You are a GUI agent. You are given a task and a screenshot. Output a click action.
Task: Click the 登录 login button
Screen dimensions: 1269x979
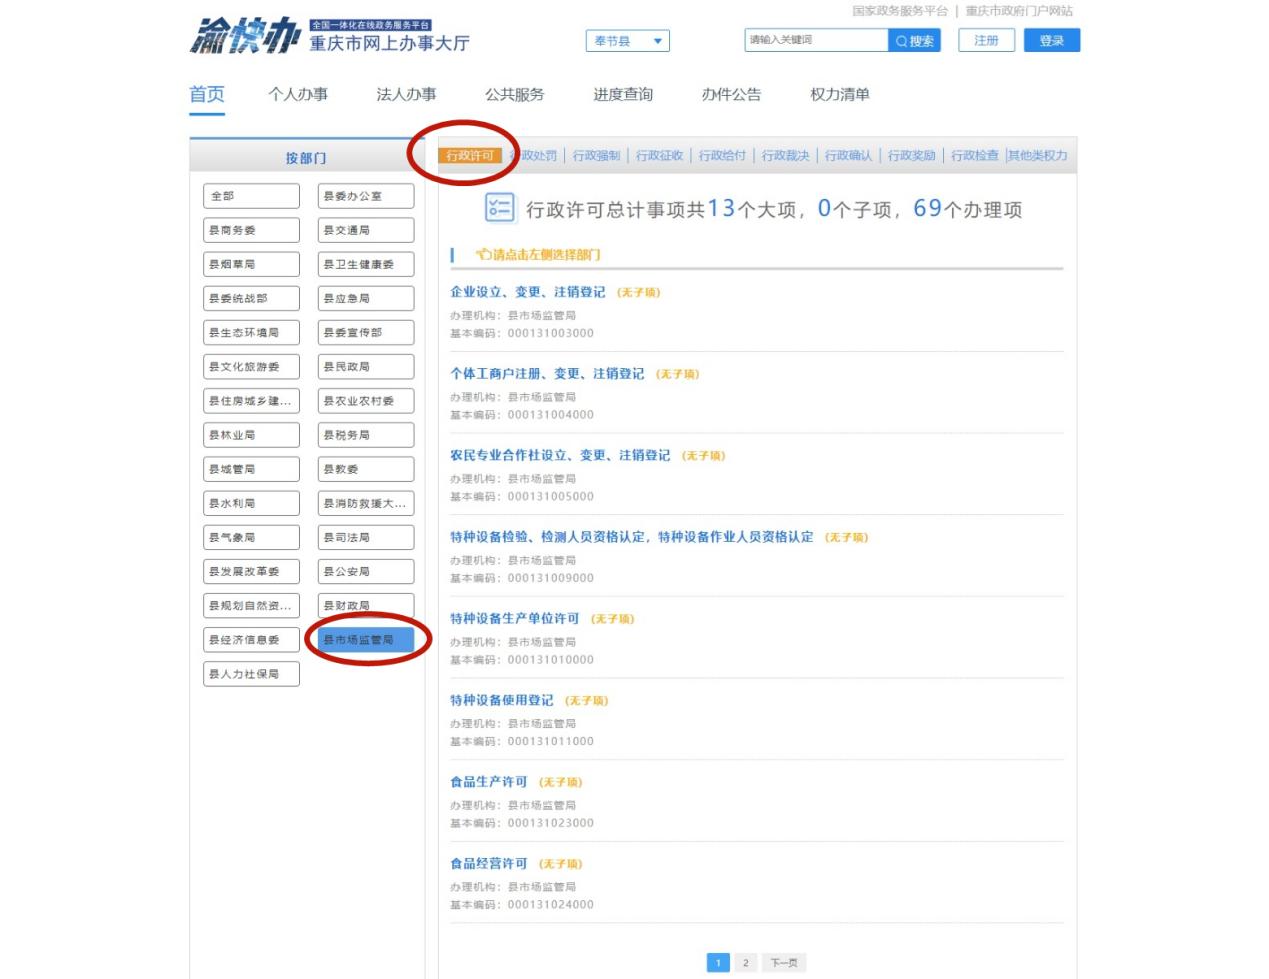pyautogui.click(x=1051, y=40)
